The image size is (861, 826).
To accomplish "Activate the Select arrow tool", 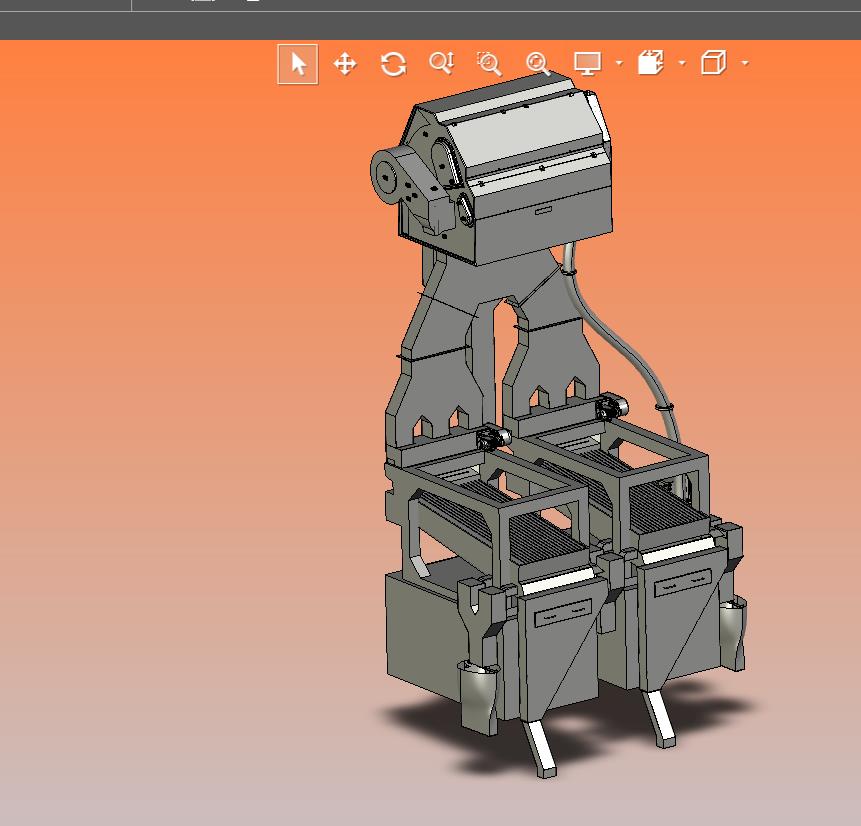I will 298,64.
